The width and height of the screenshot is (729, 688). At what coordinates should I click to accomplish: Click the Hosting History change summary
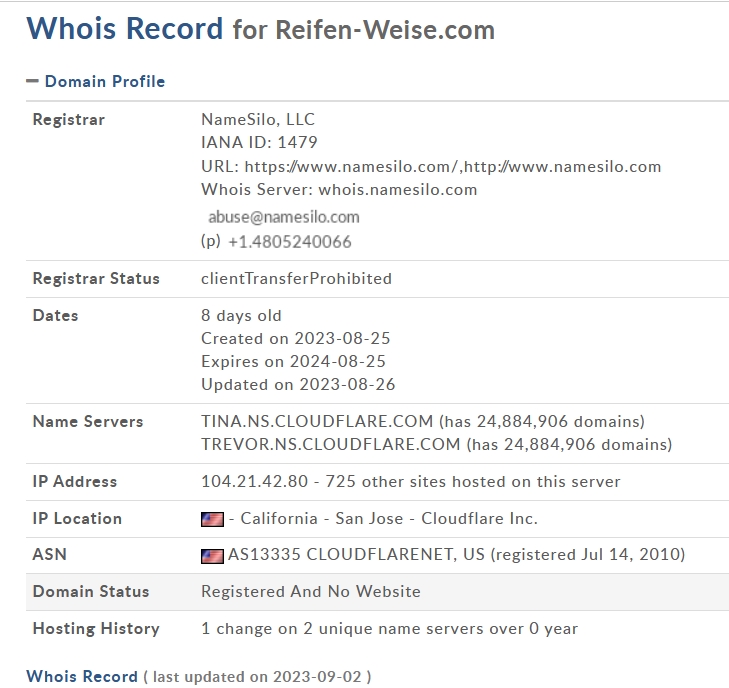coord(390,628)
